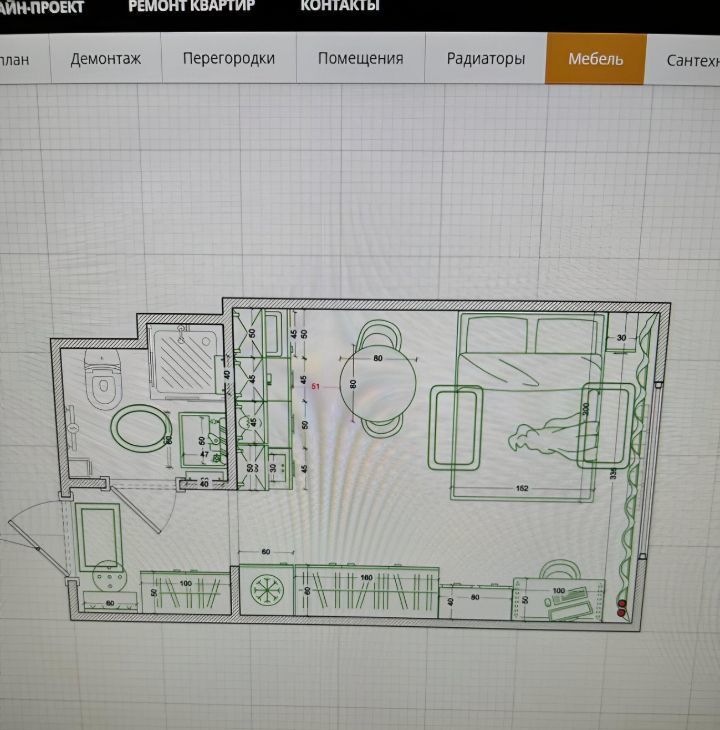Go to the Перегородки tab

(228, 58)
